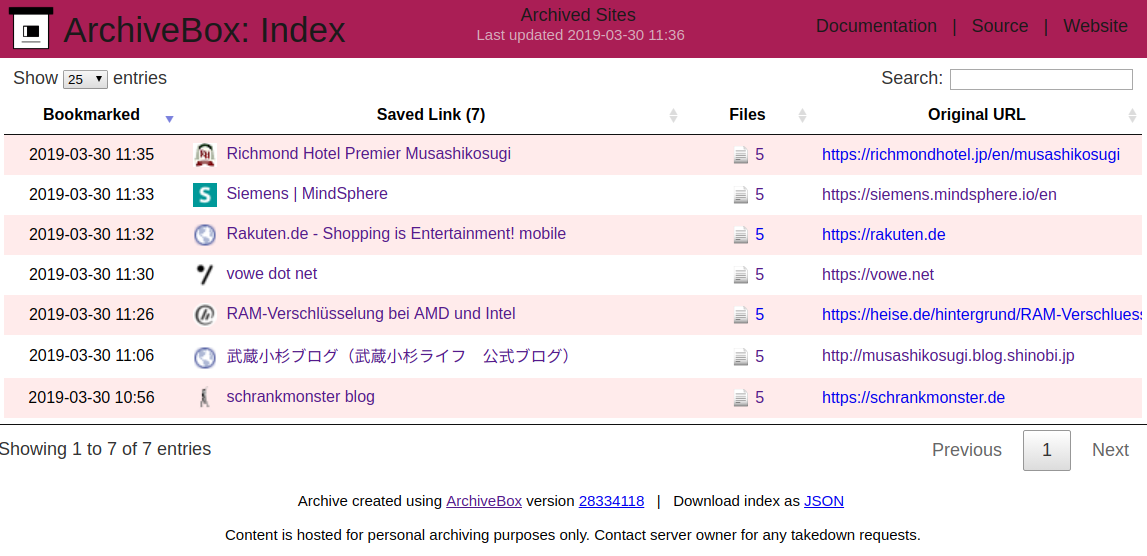
Task: Click files count 5 in schrankmonster row
Action: 759,397
